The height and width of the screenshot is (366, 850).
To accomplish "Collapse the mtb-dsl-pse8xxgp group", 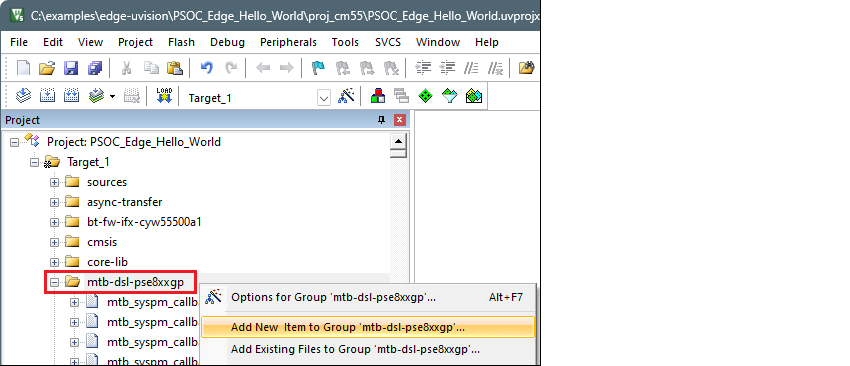I will coord(54,282).
